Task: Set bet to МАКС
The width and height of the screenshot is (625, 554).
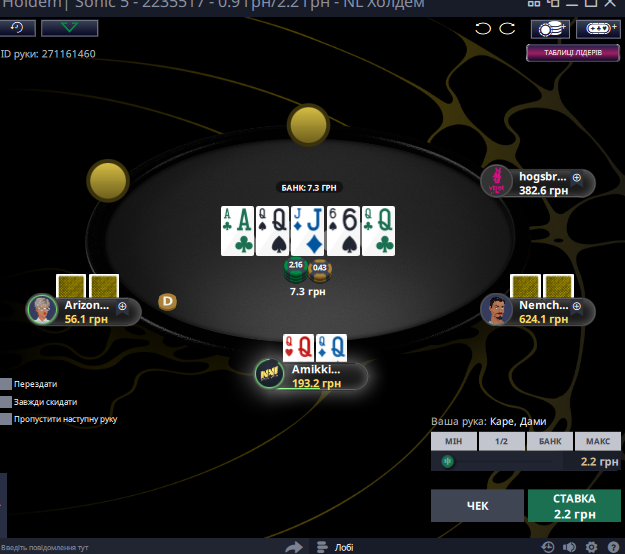Action: [x=597, y=441]
